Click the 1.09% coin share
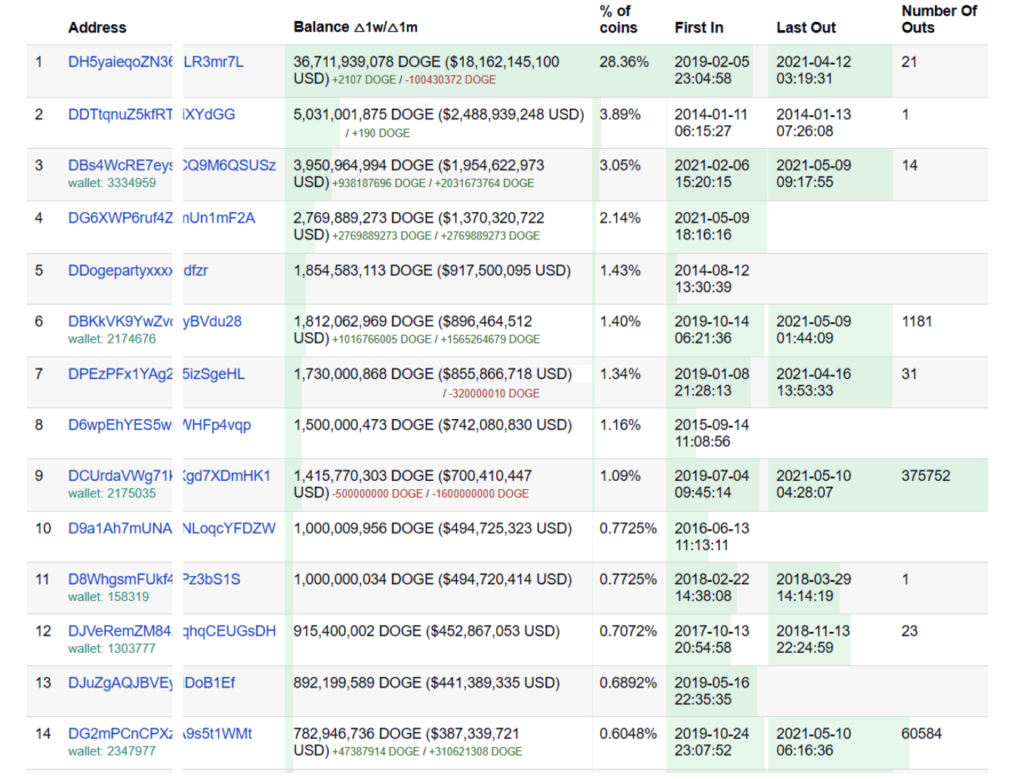This screenshot has height=779, width=1024. click(x=620, y=476)
